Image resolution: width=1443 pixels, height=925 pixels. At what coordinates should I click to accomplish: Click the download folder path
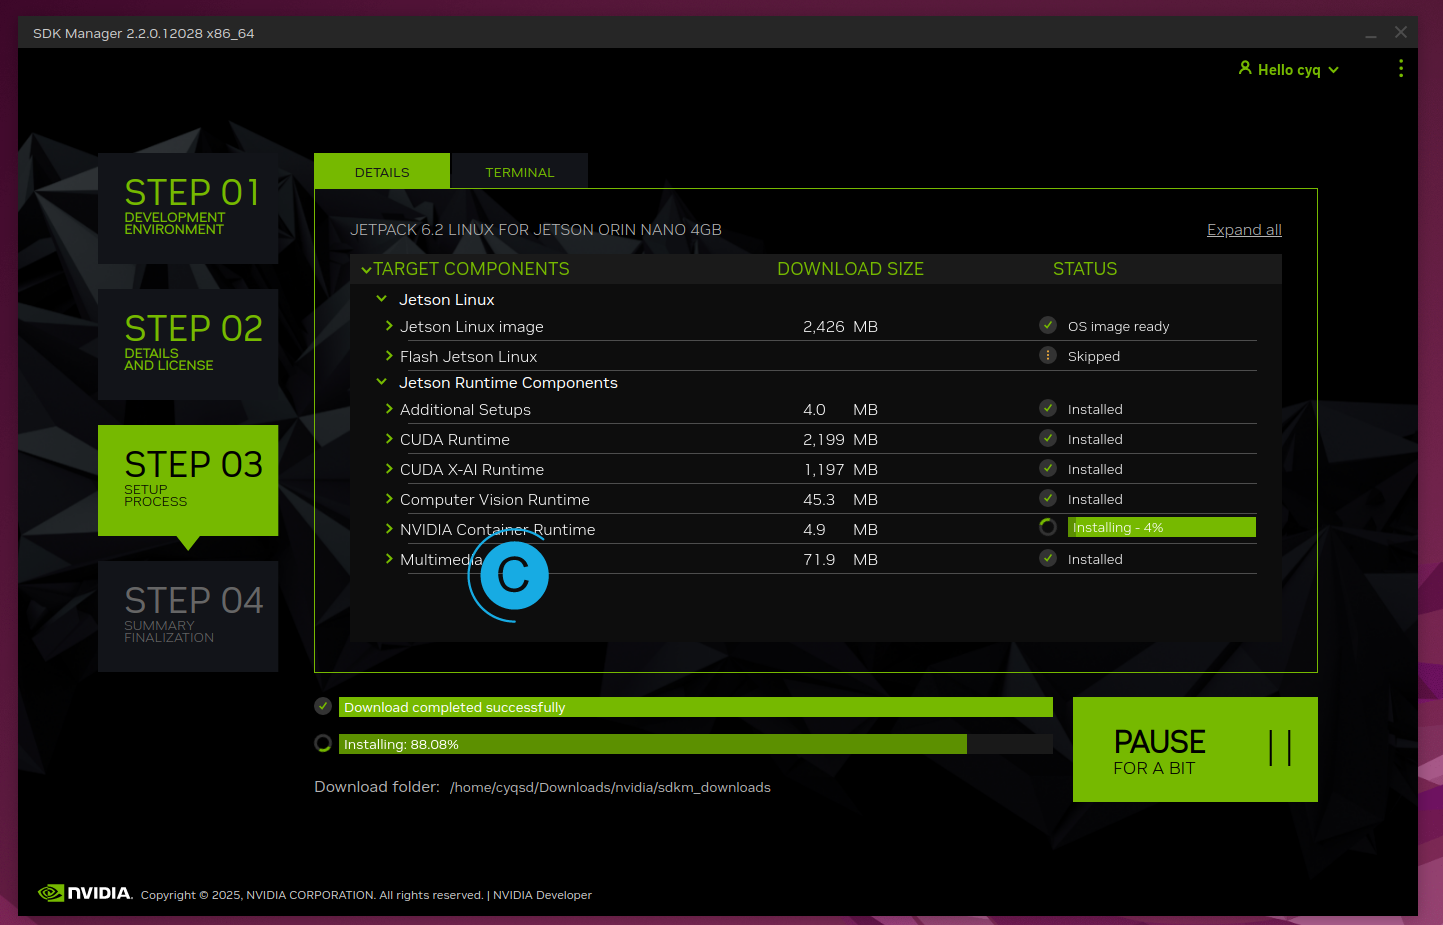click(x=610, y=787)
